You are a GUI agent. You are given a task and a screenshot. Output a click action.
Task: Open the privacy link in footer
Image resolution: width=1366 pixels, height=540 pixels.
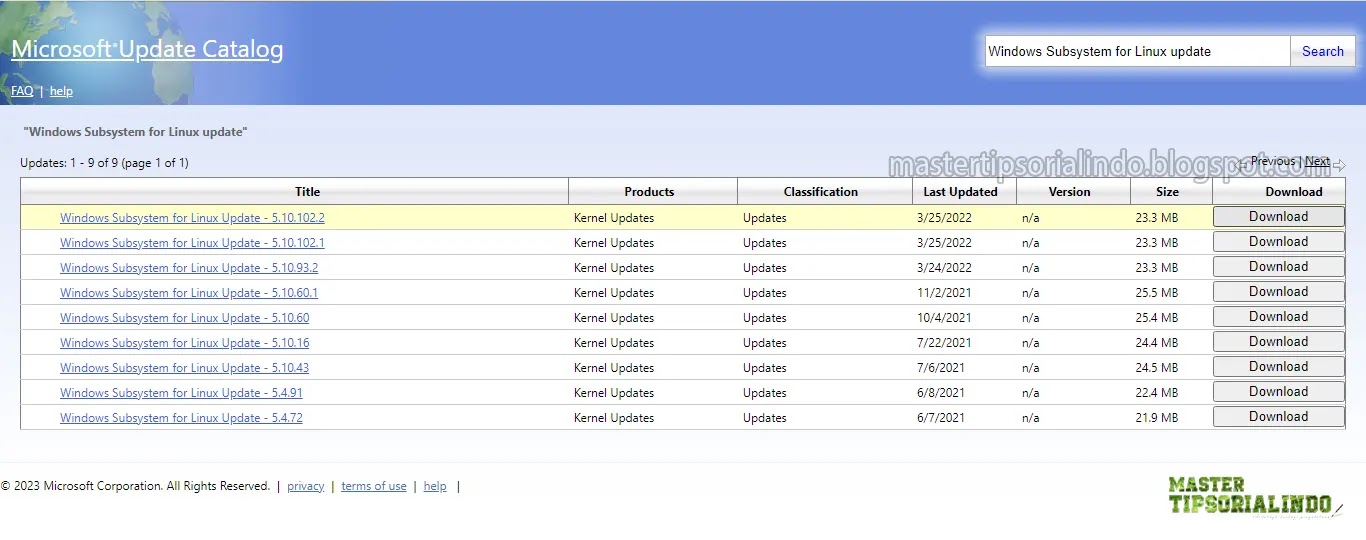pyautogui.click(x=305, y=486)
